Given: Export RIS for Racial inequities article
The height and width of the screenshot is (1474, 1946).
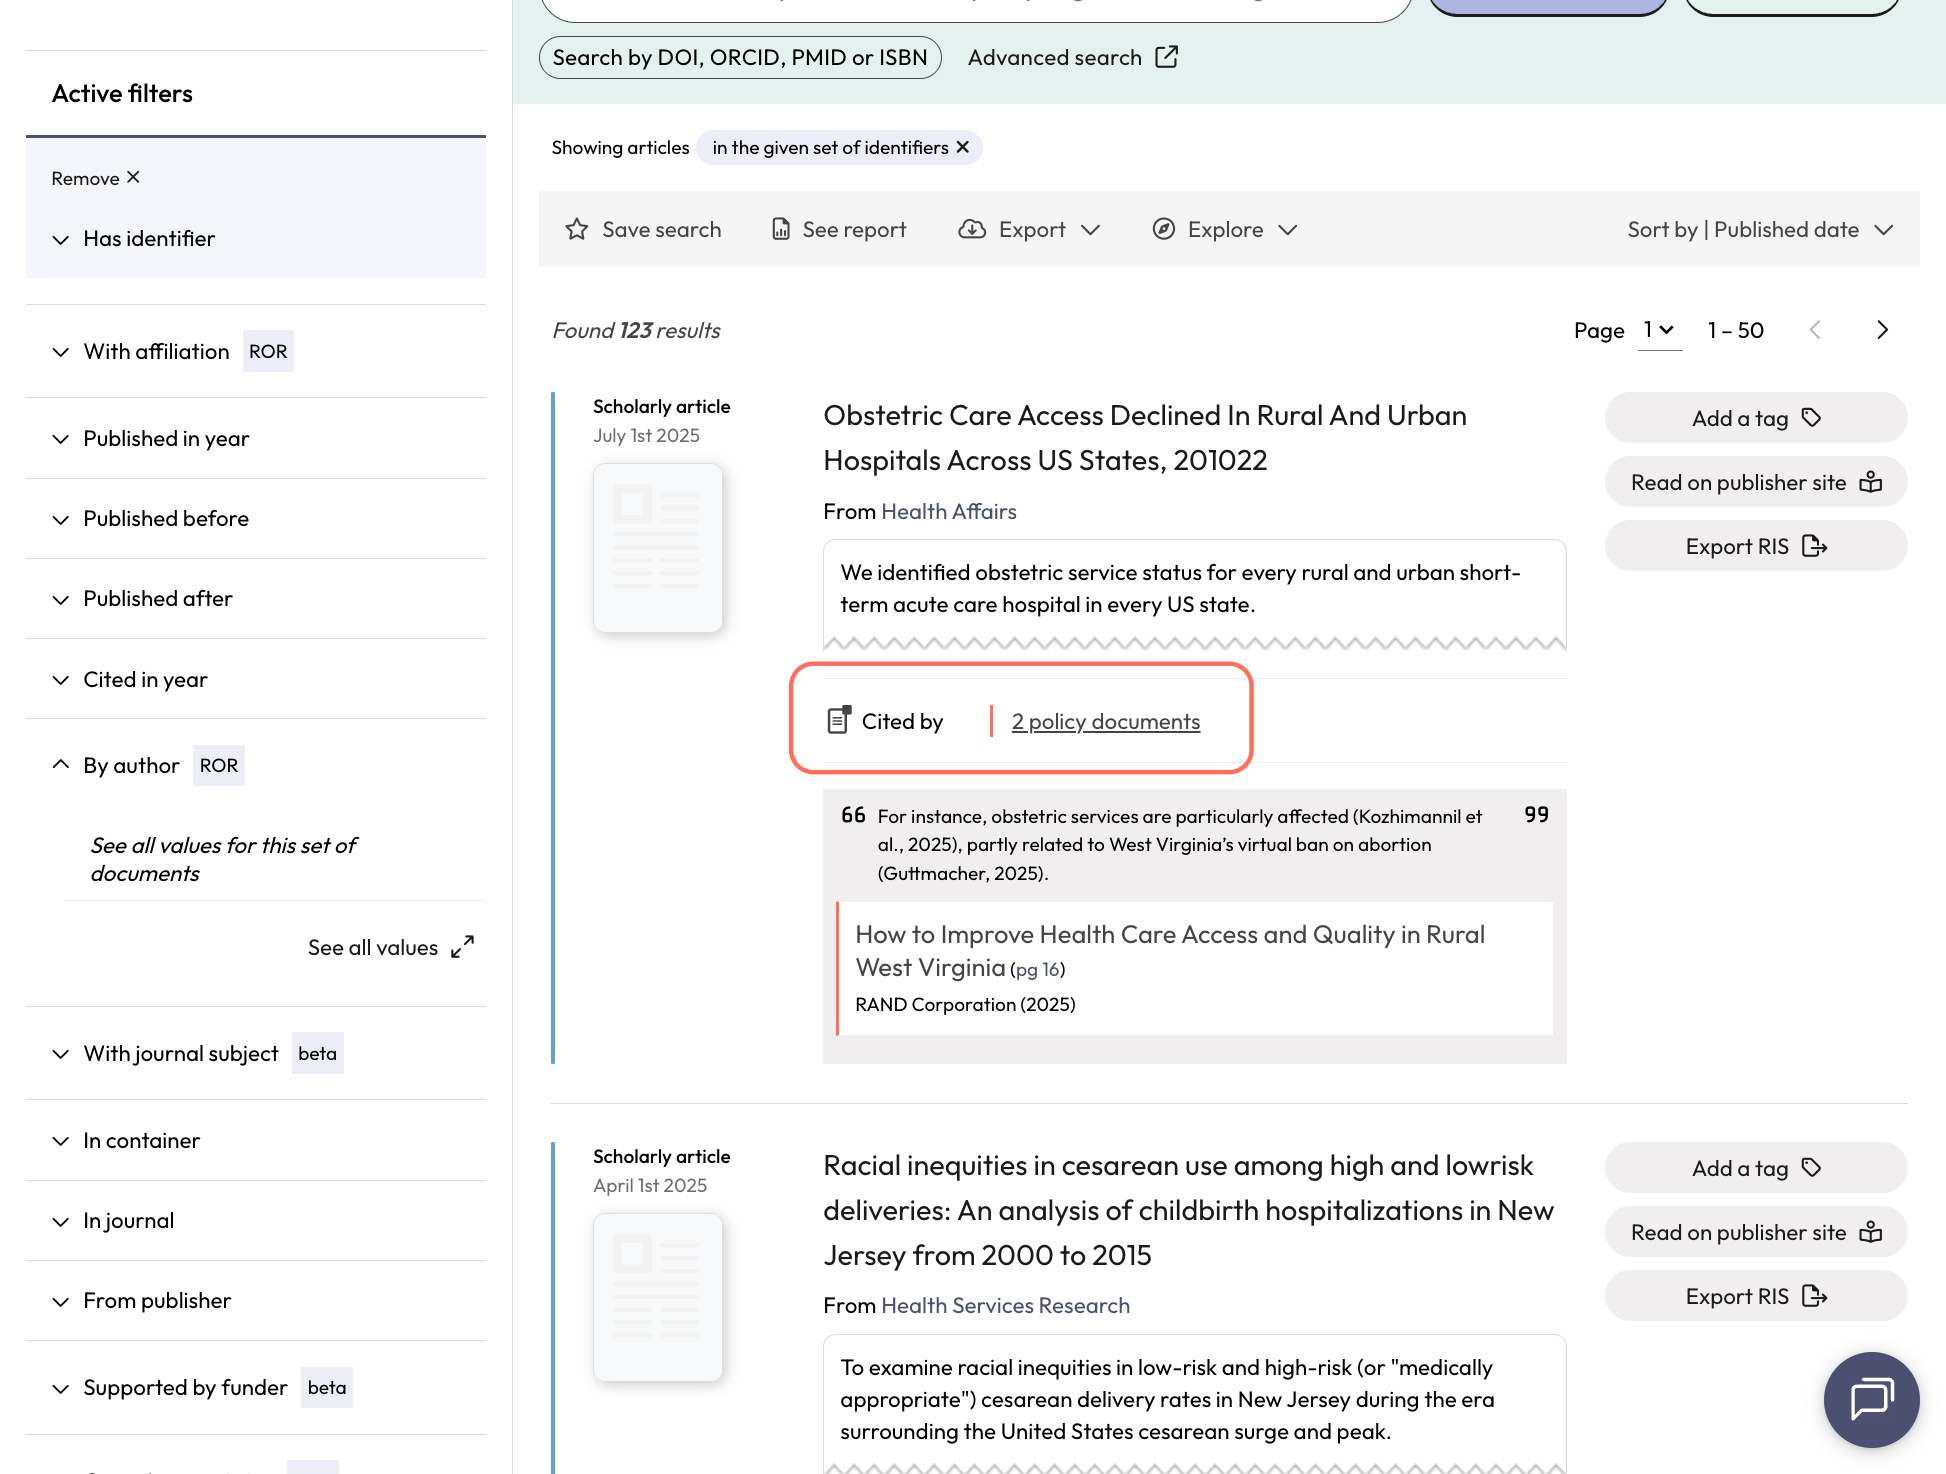Looking at the screenshot, I should pos(1756,1296).
